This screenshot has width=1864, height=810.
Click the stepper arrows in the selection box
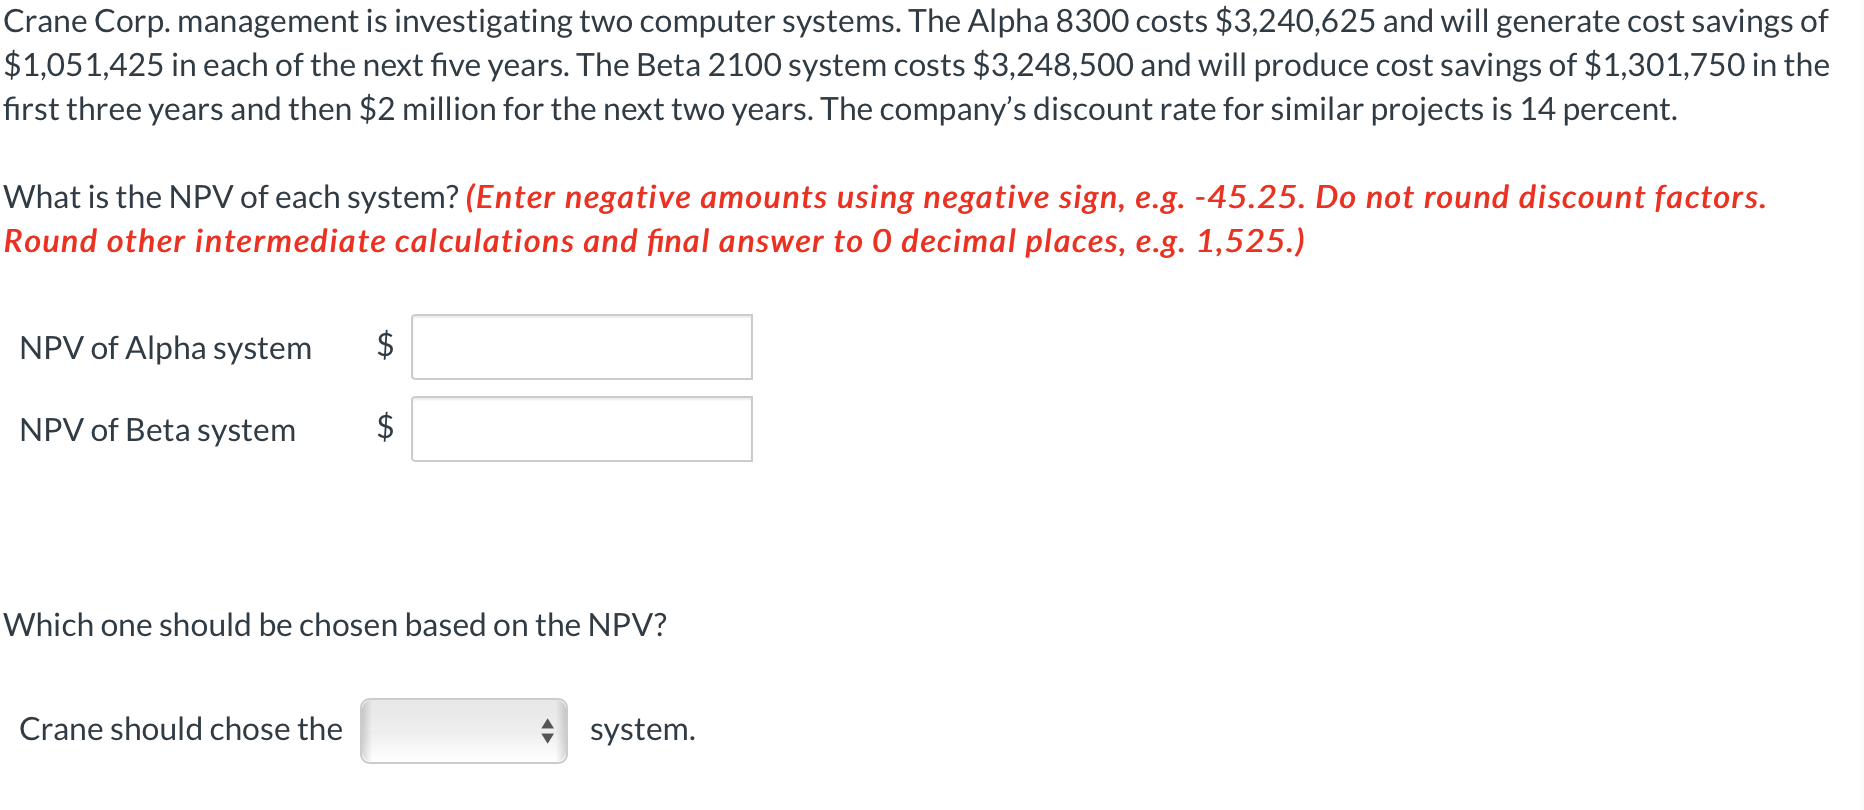click(x=548, y=729)
